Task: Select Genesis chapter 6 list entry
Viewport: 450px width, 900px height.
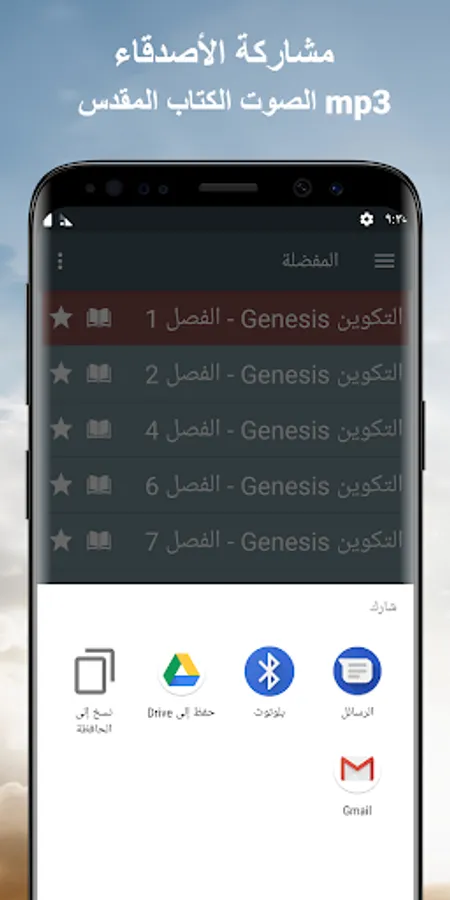Action: tap(226, 486)
